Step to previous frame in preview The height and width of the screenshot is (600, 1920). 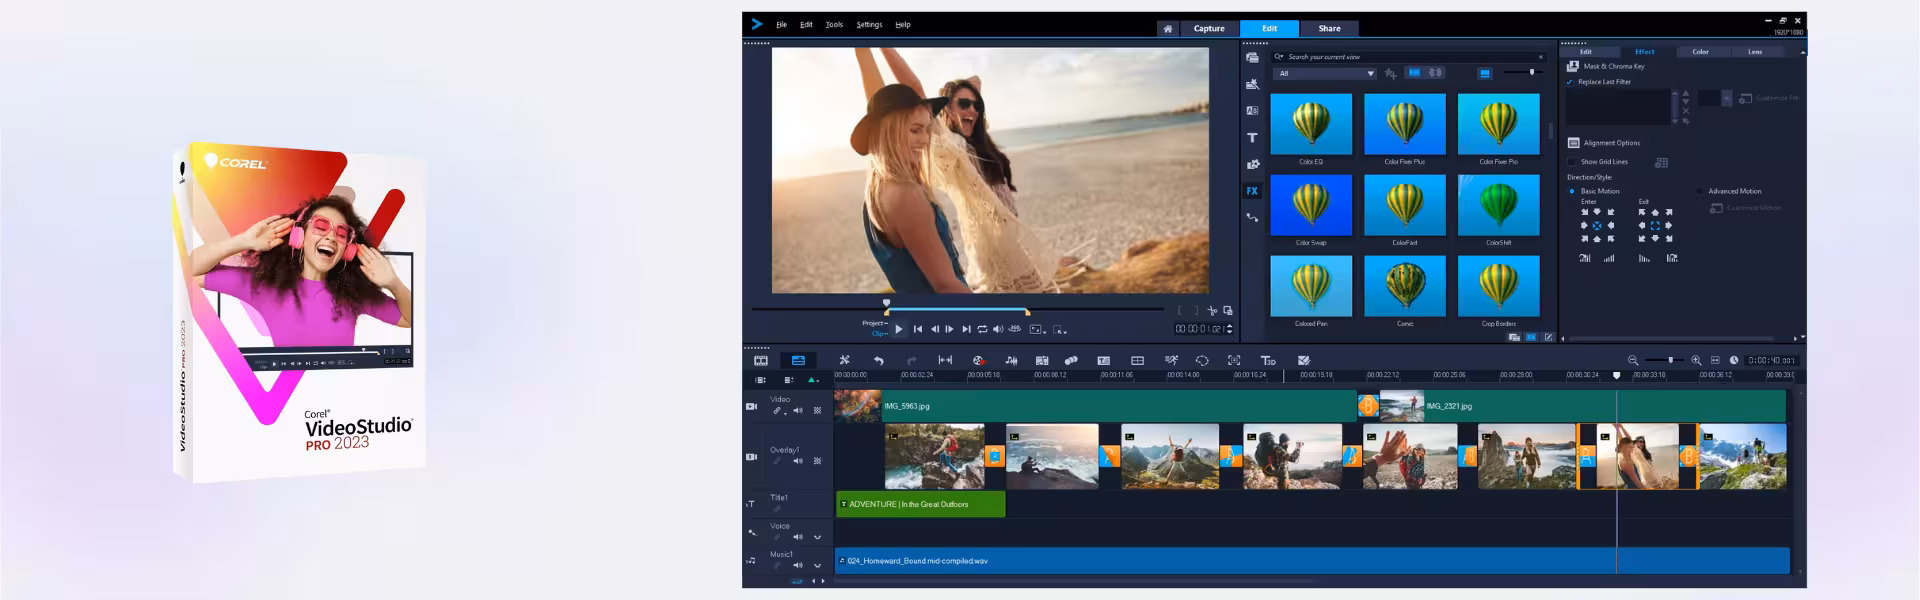click(x=935, y=329)
